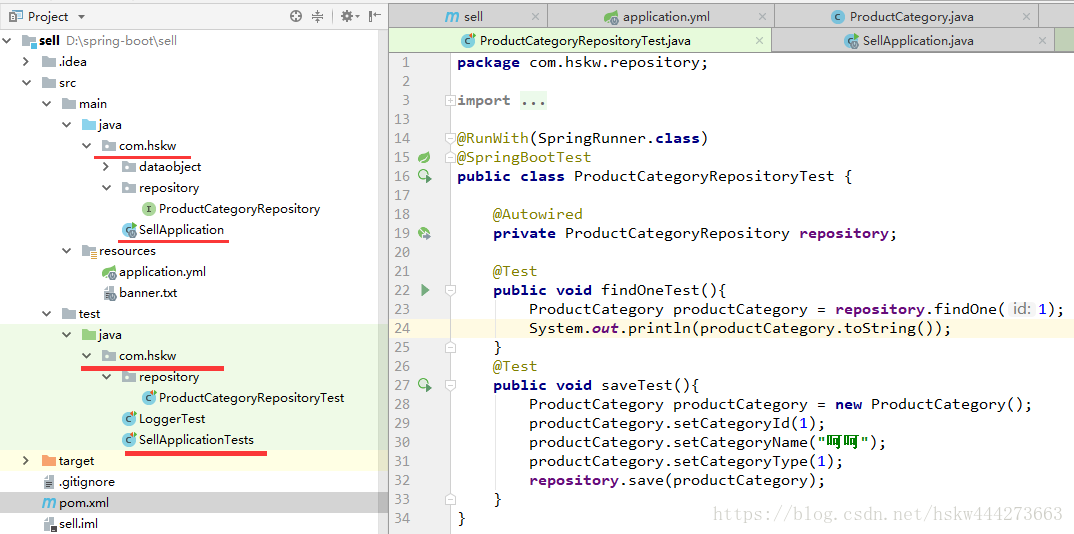The height and width of the screenshot is (534, 1074).
Task: Click the Spring bean gutter icon on line 15
Action: 423,157
